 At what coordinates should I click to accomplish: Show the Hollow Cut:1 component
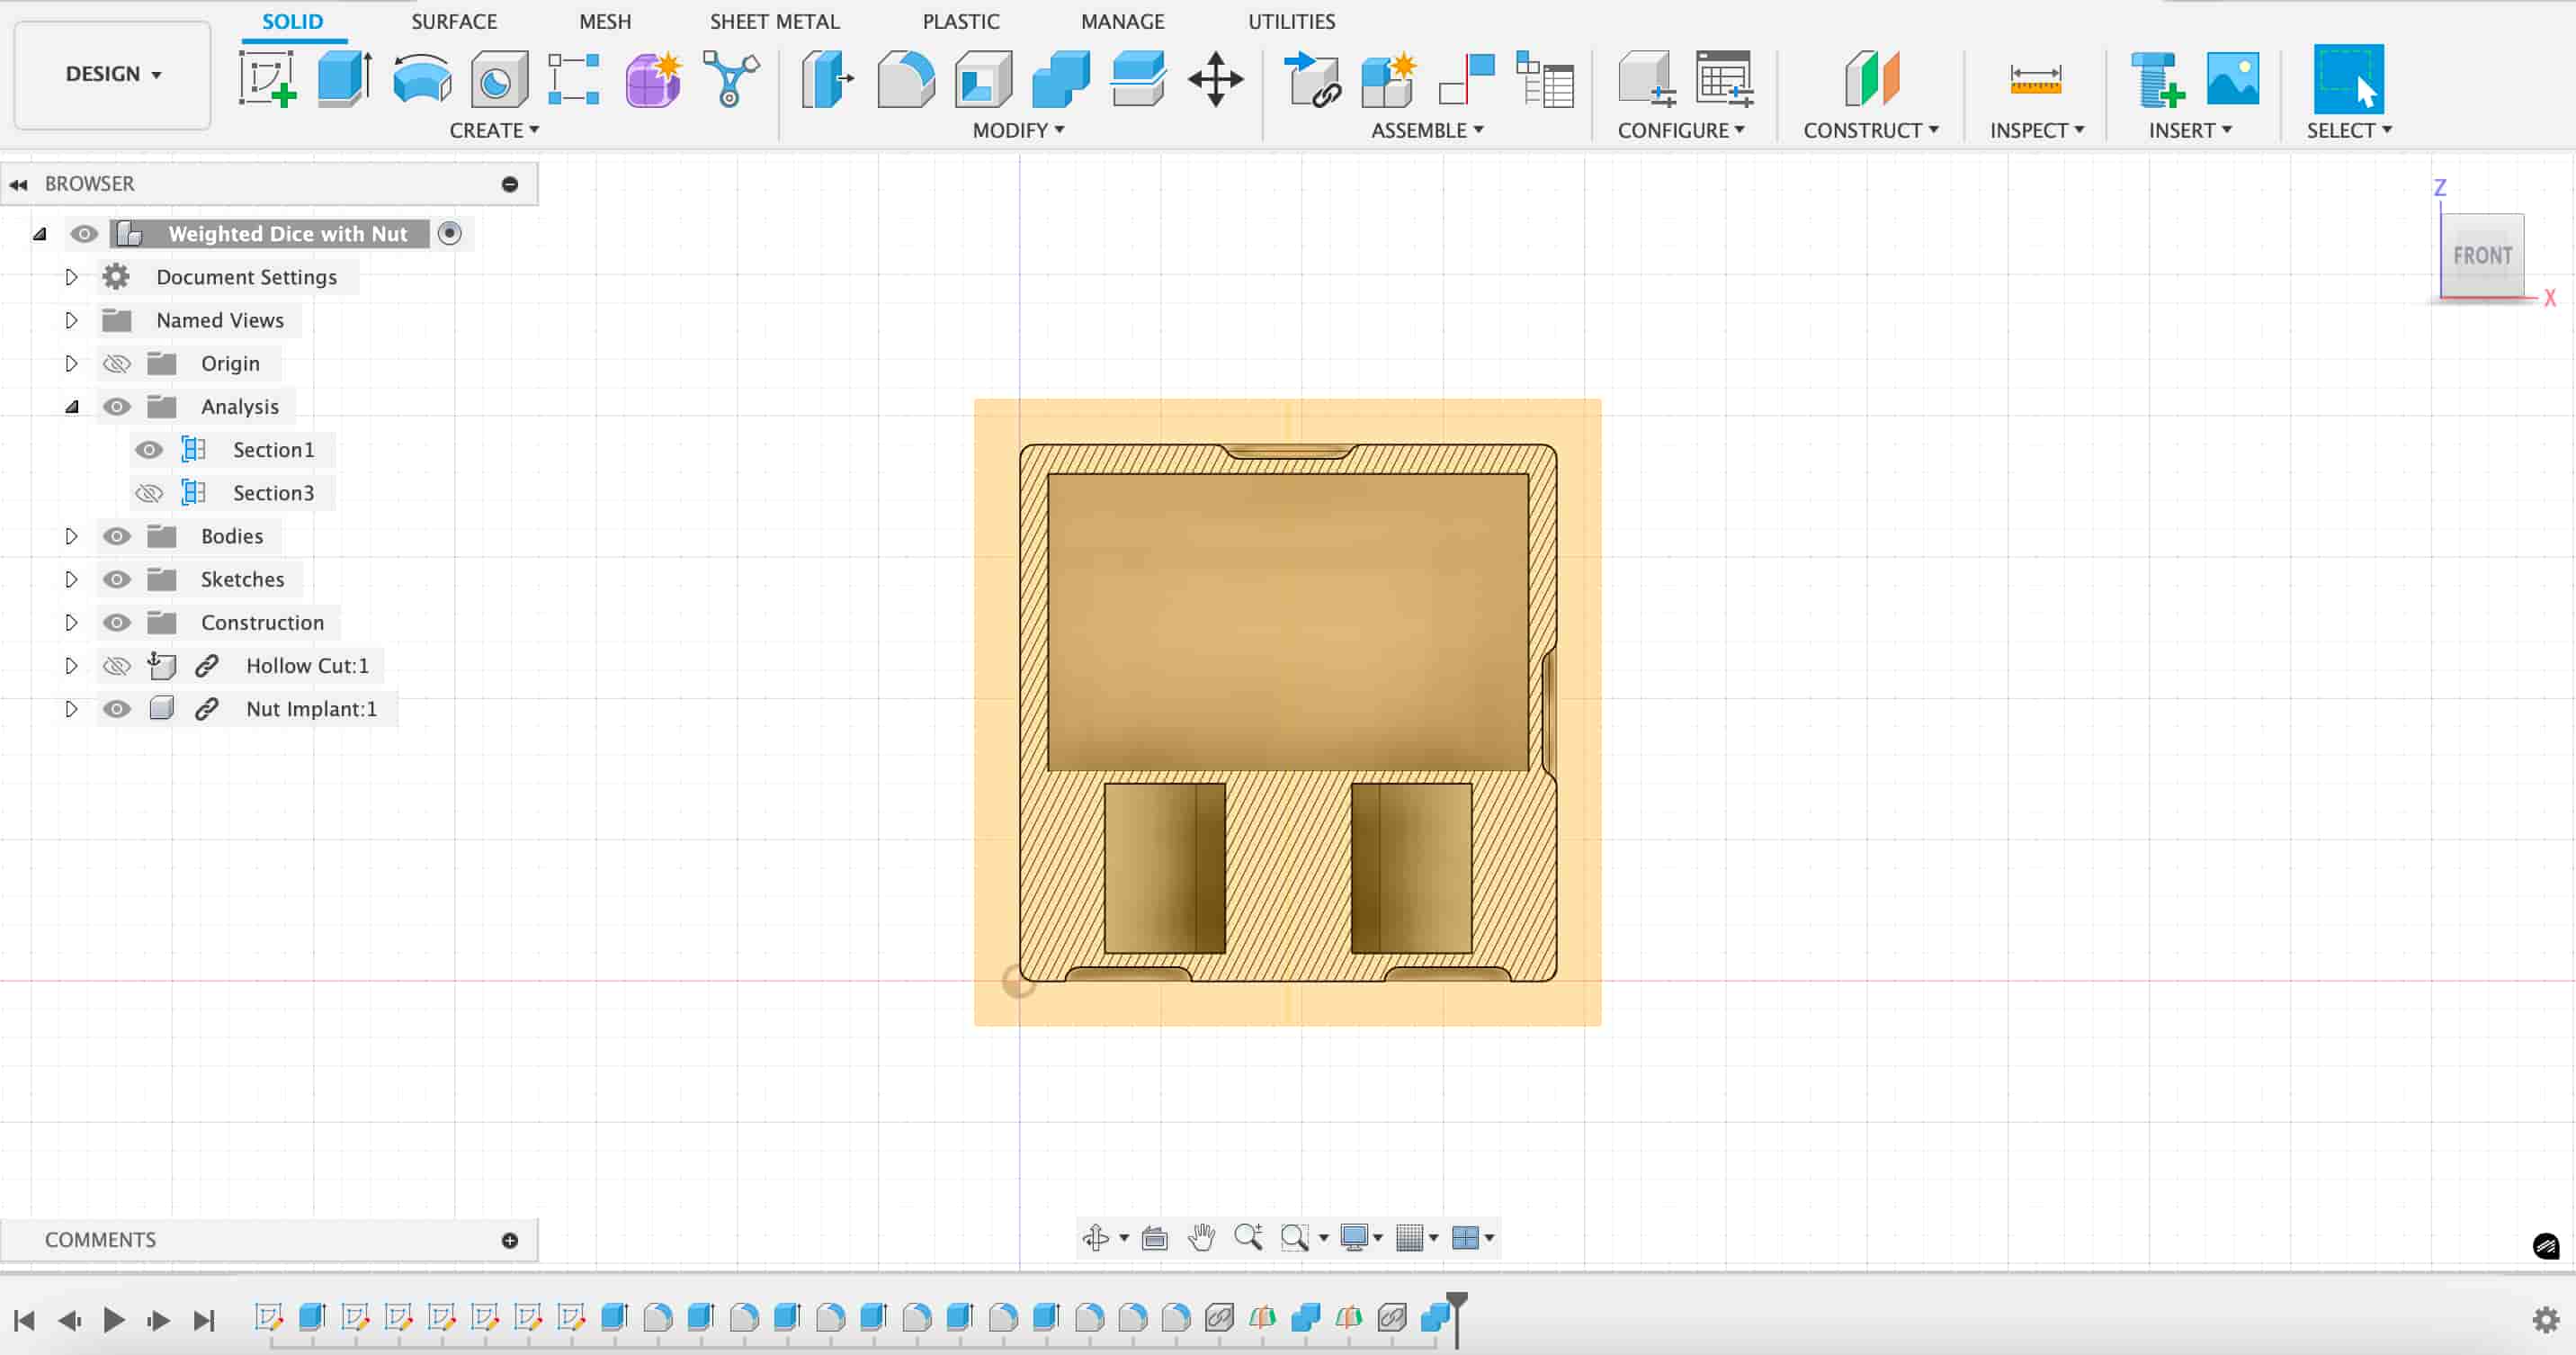(x=117, y=666)
